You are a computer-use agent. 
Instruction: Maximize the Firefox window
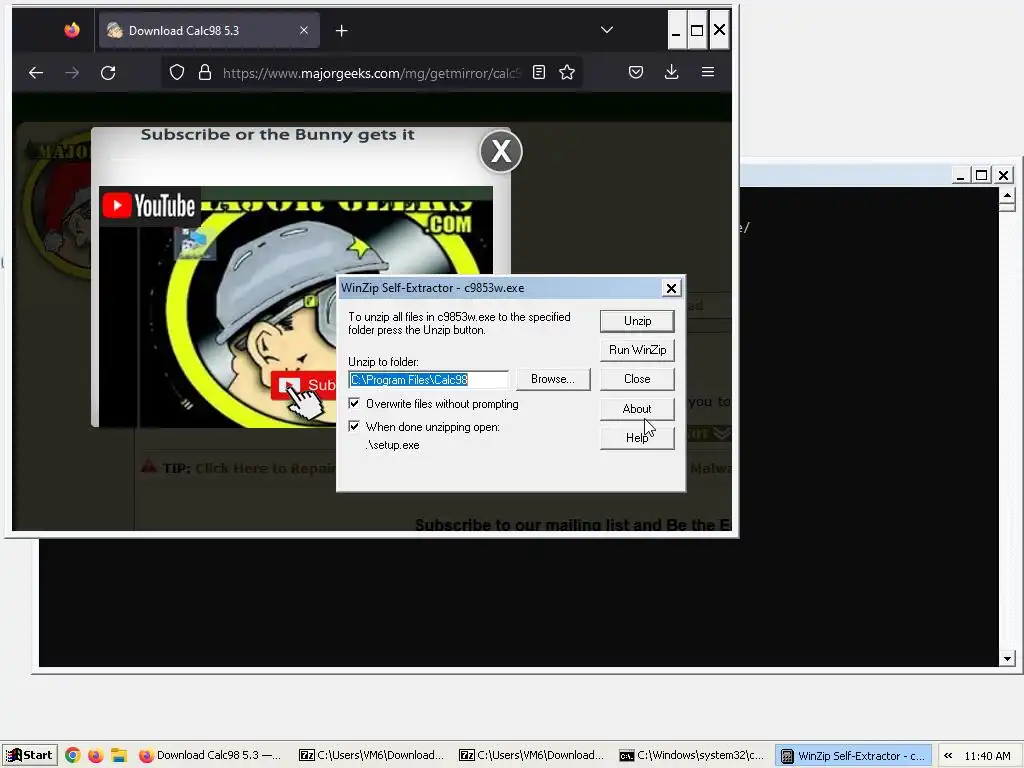pos(697,30)
